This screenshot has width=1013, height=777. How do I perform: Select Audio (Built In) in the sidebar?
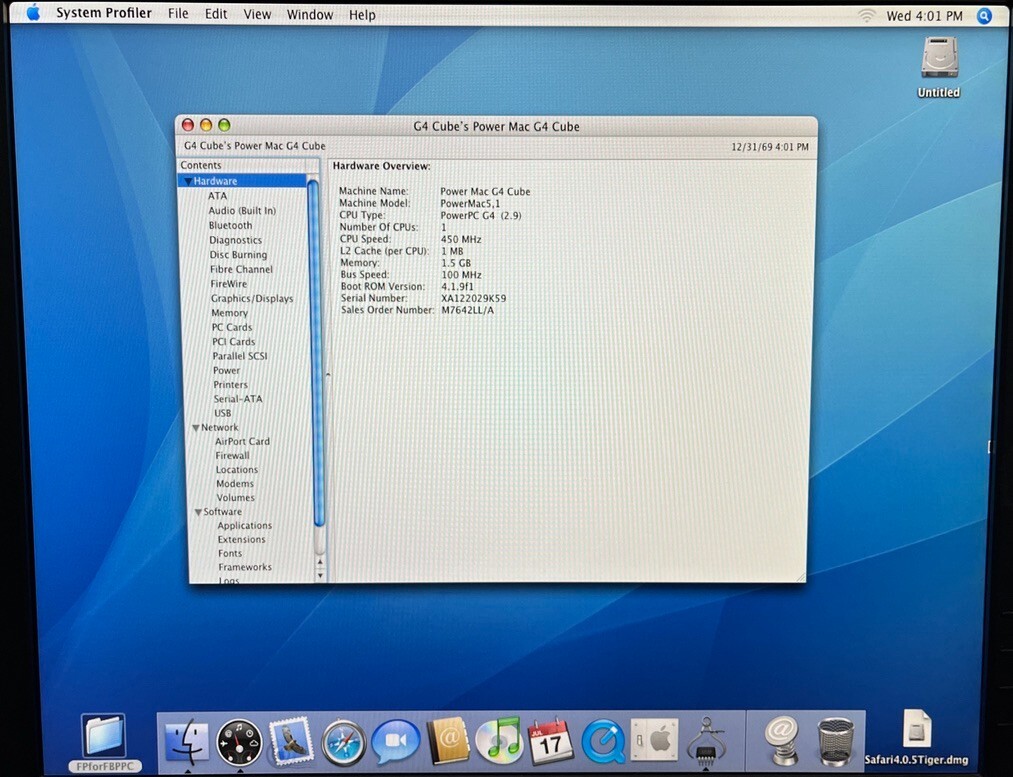tap(242, 211)
